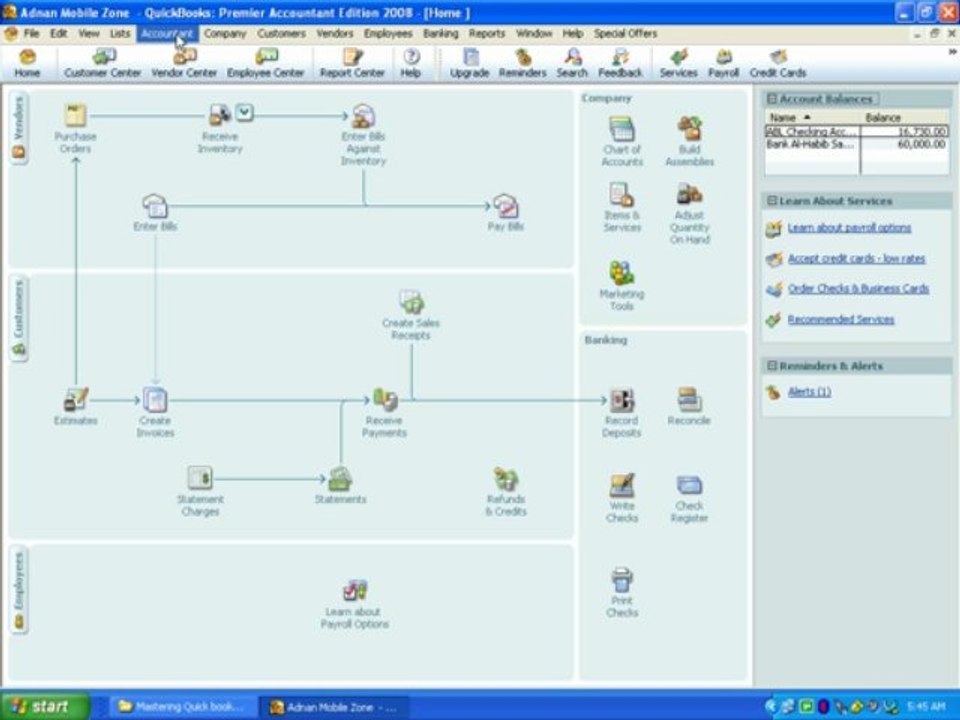
Task: Open Services from toolbar
Action: click(x=678, y=64)
